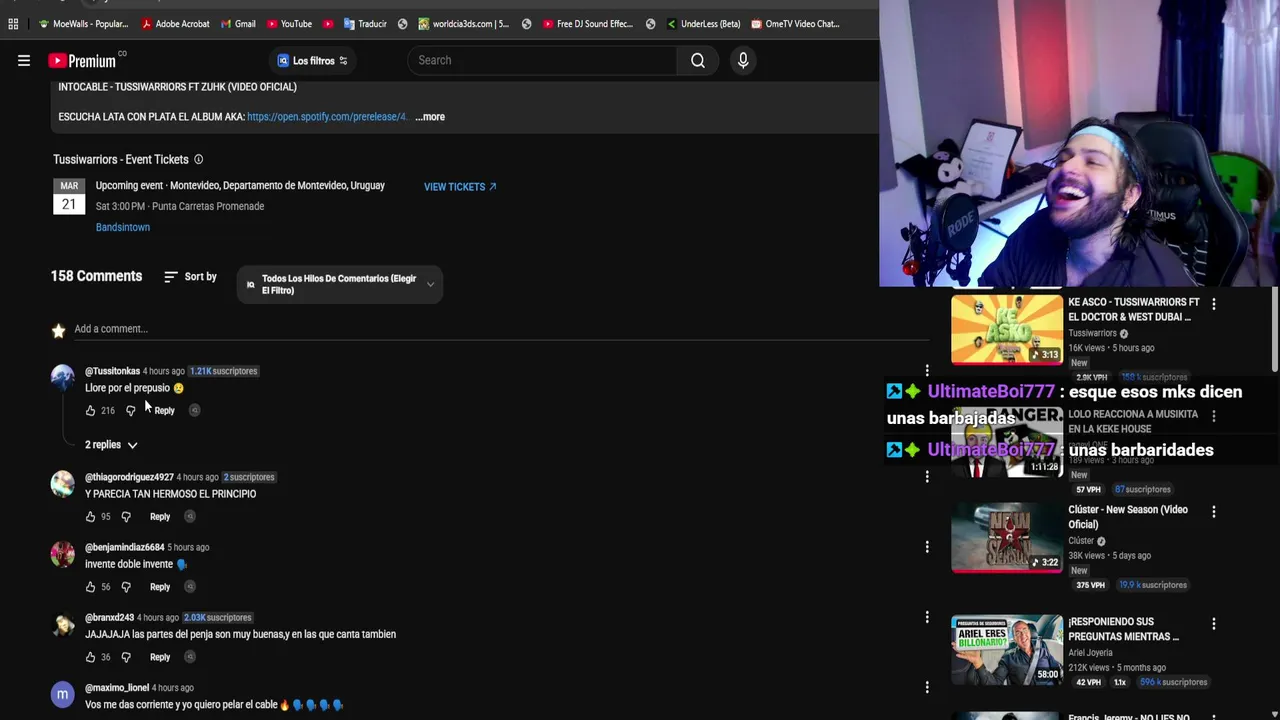Reply to branxd243 comment
The height and width of the screenshot is (720, 1280).
[x=160, y=657]
